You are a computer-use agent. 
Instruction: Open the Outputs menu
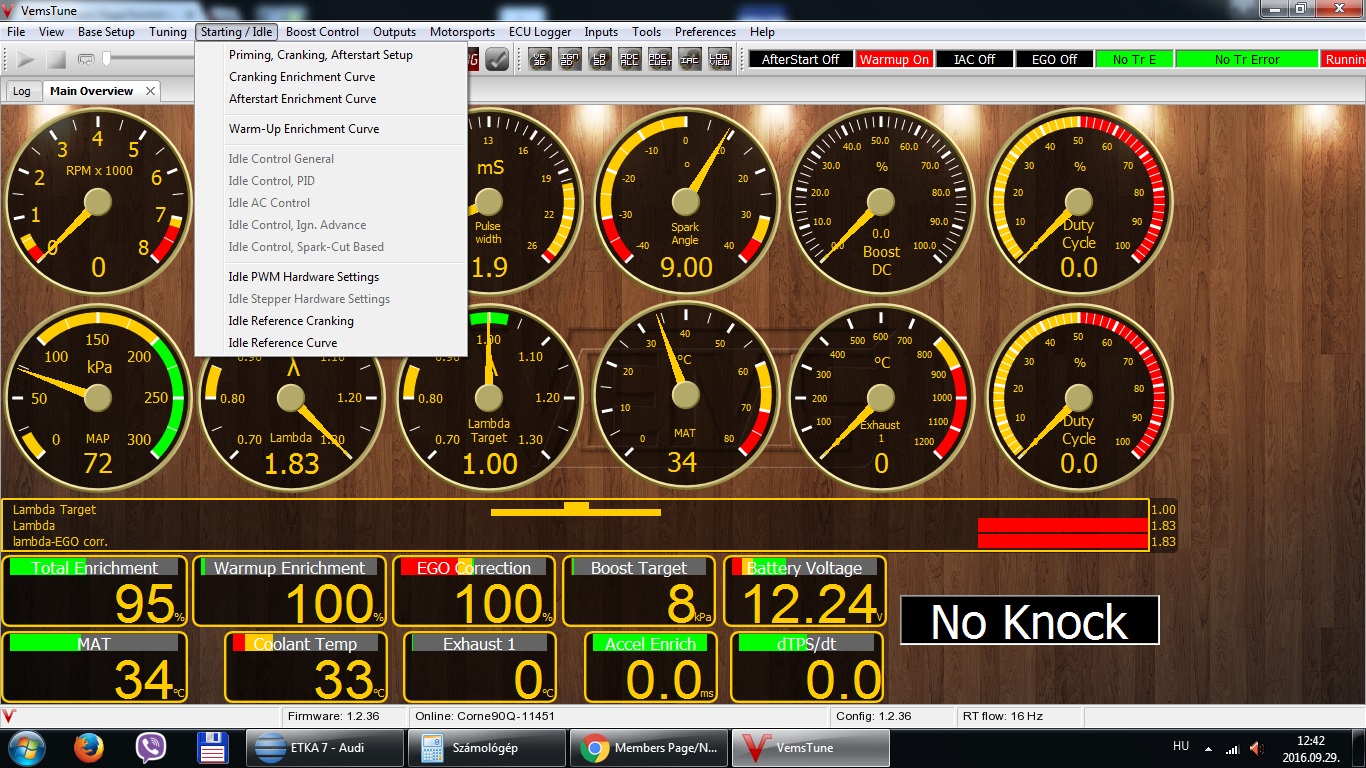394,32
